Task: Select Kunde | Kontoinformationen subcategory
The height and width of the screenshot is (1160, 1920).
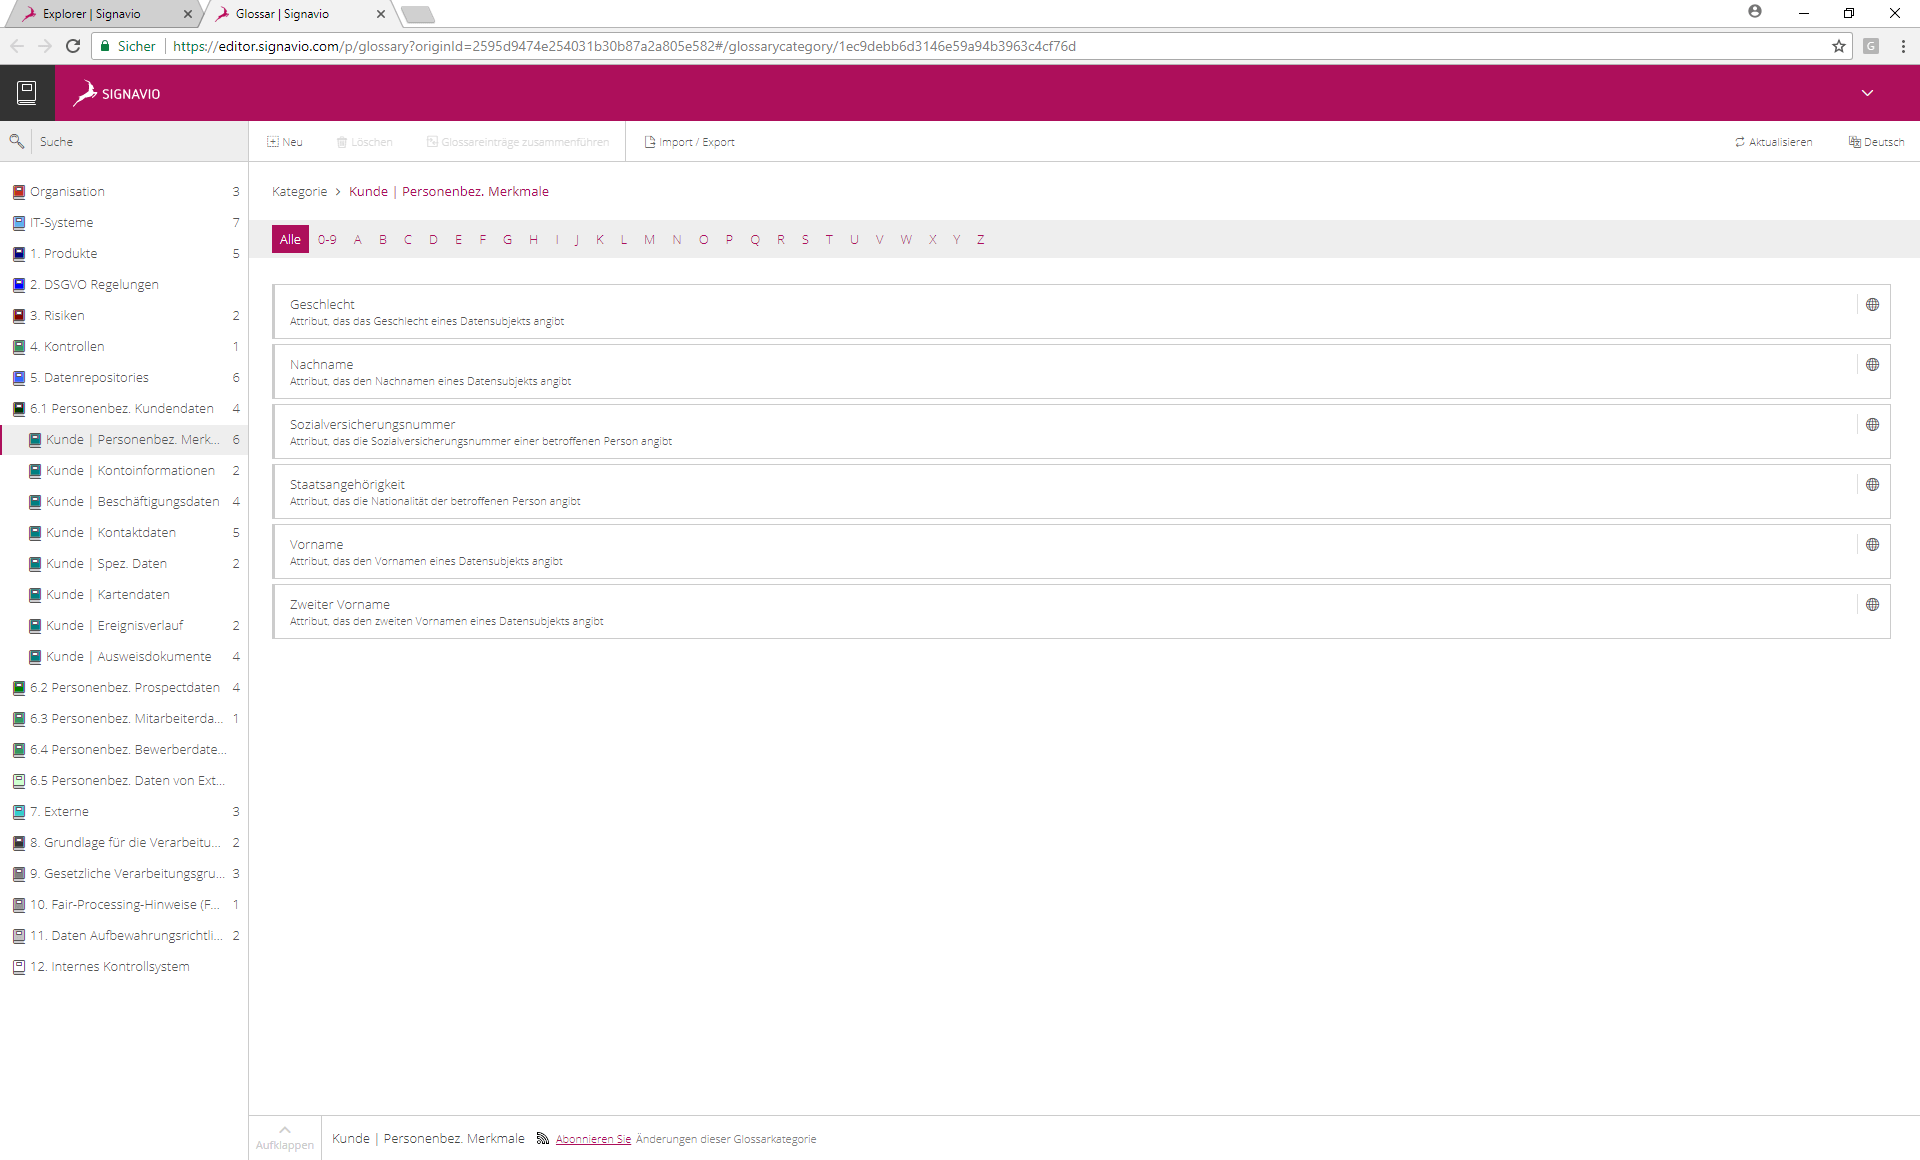Action: coord(124,471)
